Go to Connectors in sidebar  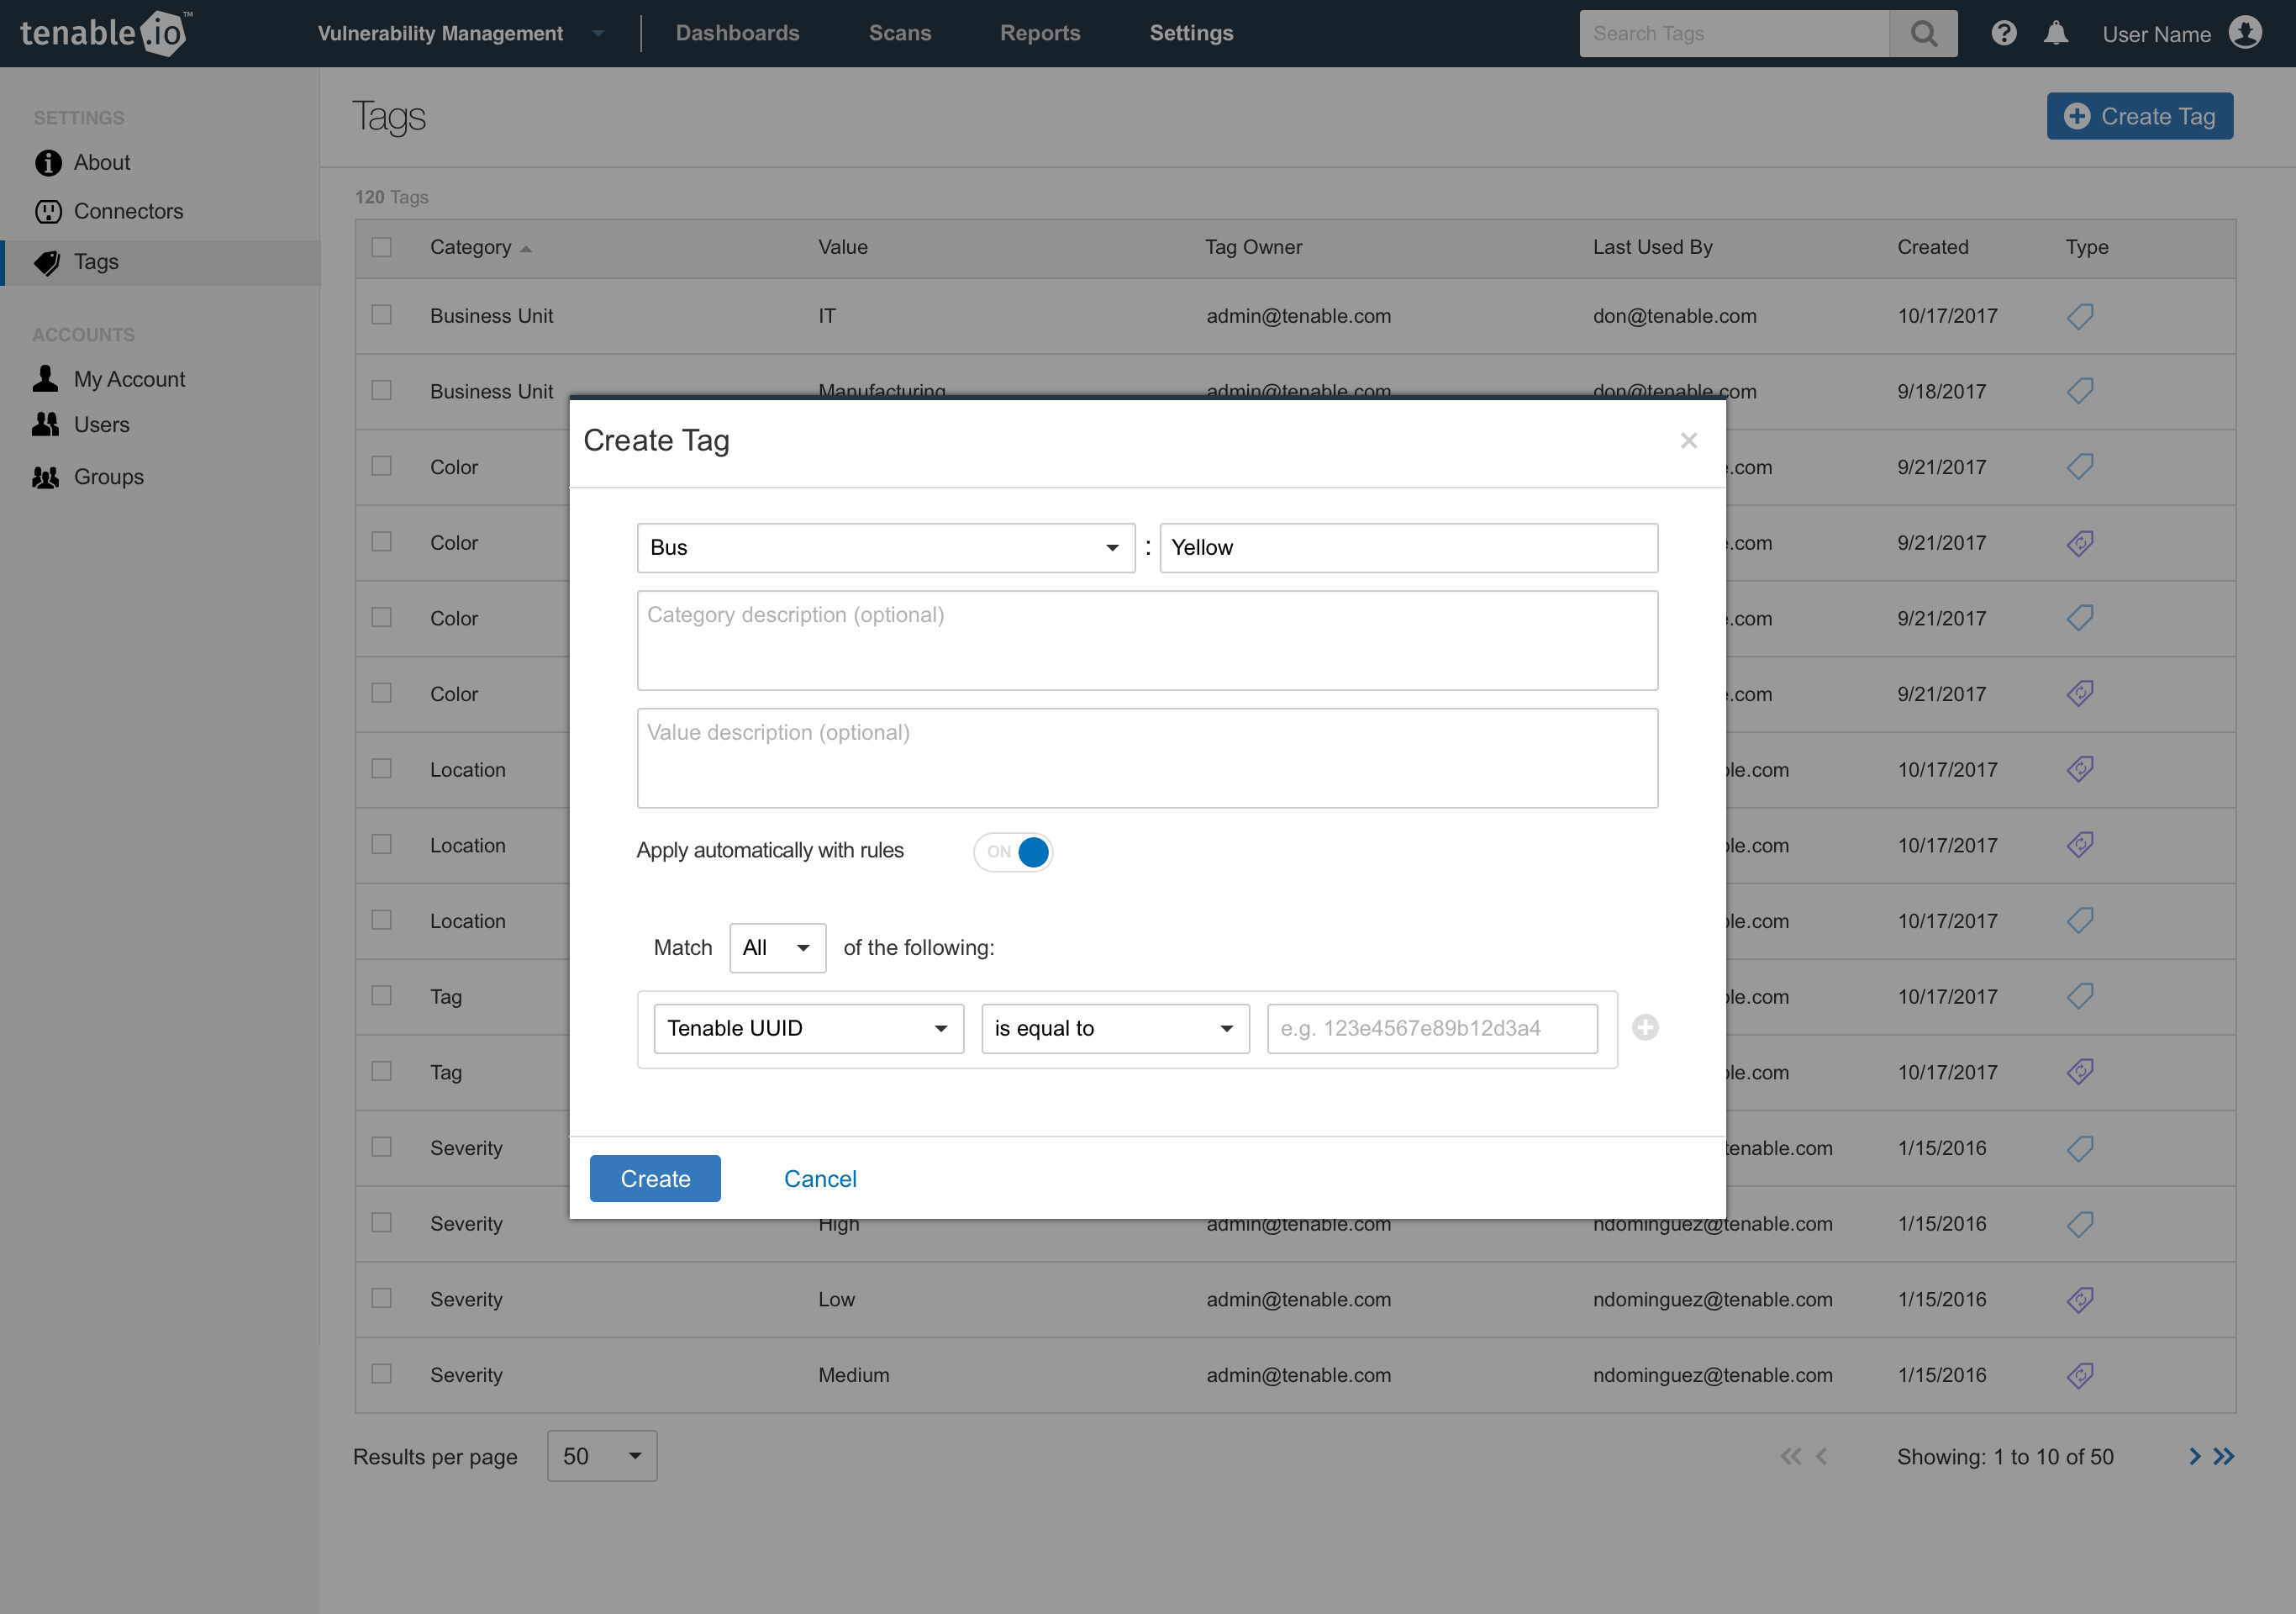click(128, 211)
